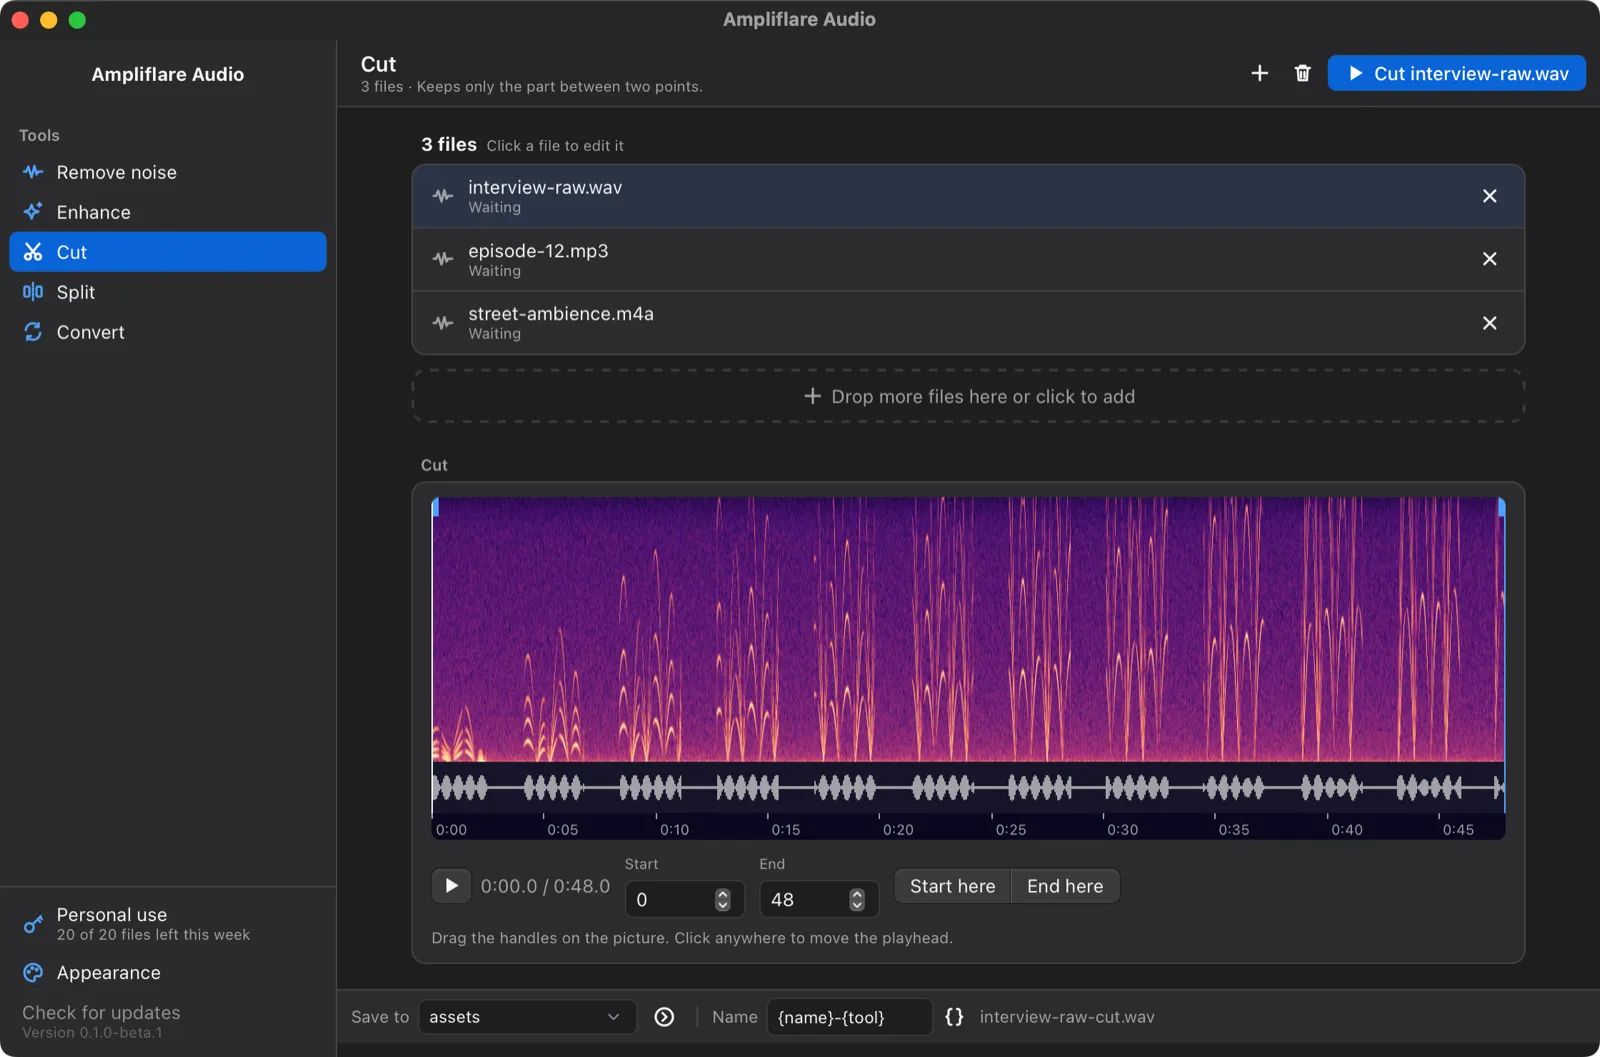
Task: Click the End here button
Action: [1065, 886]
